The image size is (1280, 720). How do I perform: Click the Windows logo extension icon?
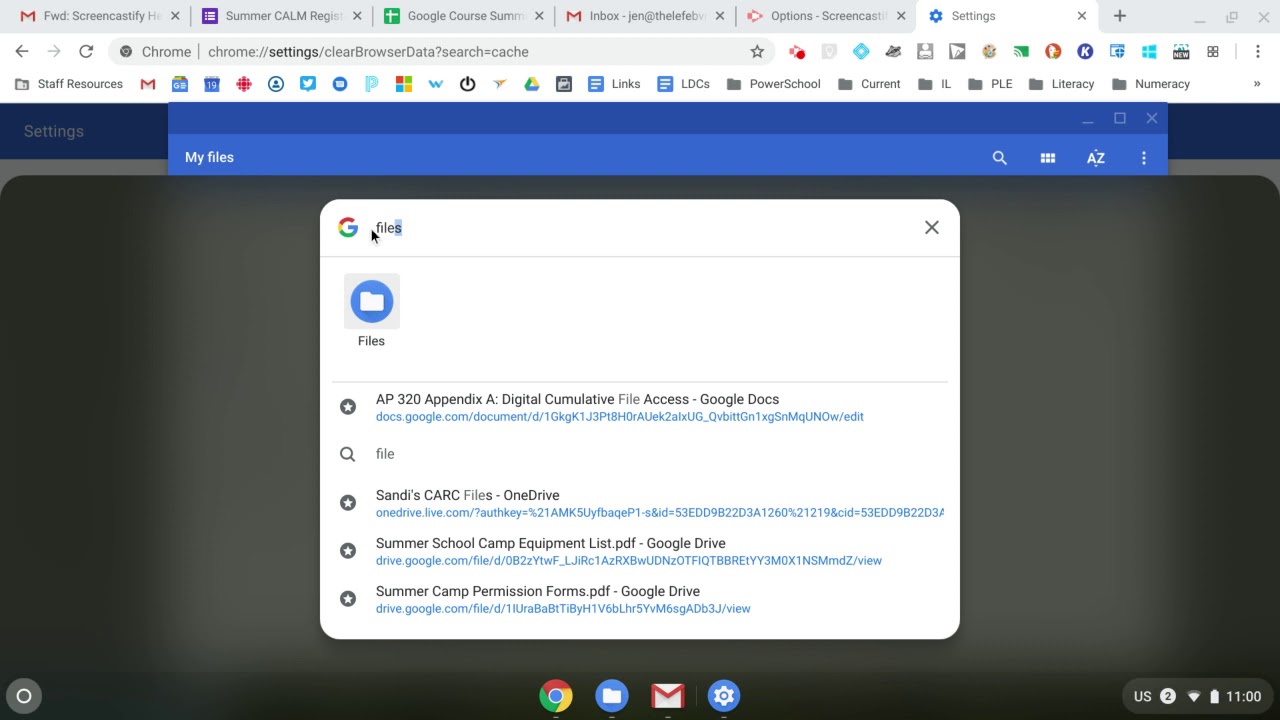click(x=1149, y=52)
